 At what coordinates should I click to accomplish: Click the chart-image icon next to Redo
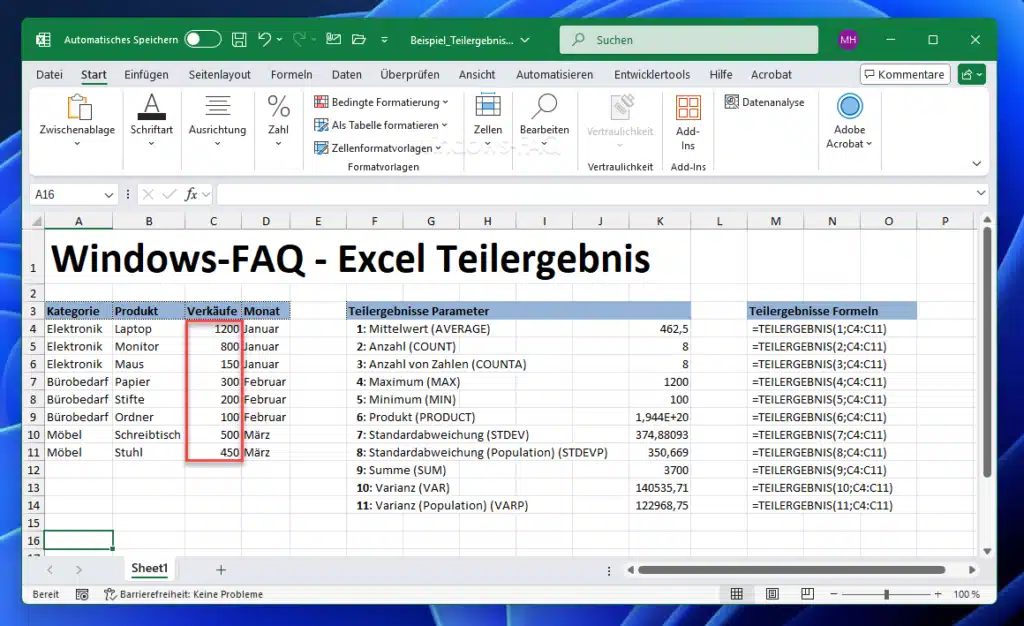click(x=333, y=39)
